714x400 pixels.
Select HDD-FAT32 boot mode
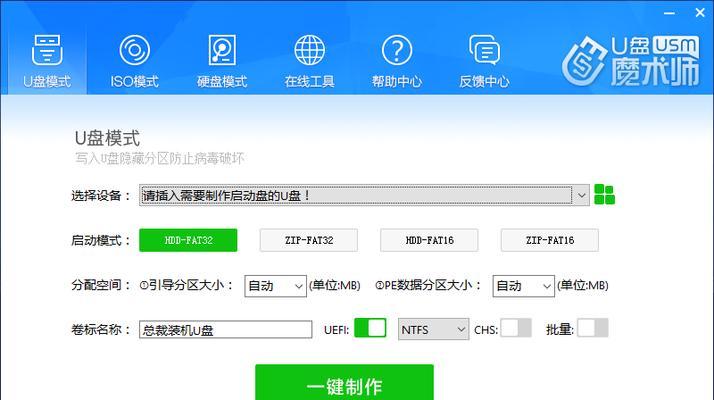(x=188, y=240)
